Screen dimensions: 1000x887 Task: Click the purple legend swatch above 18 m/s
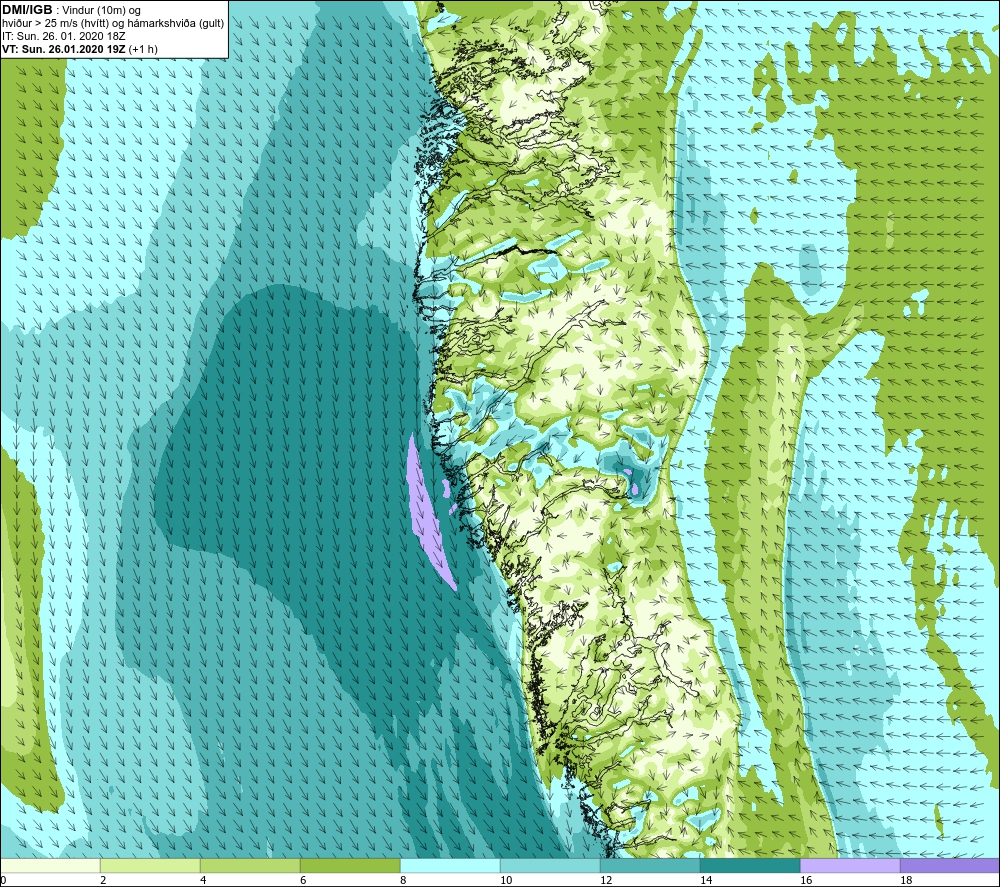(950, 865)
